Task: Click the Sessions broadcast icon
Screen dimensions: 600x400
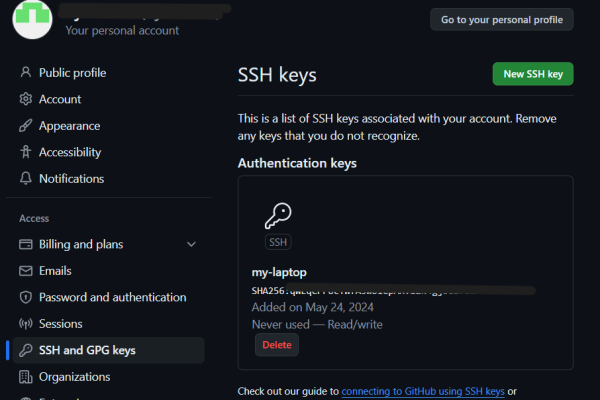Action: click(x=26, y=324)
